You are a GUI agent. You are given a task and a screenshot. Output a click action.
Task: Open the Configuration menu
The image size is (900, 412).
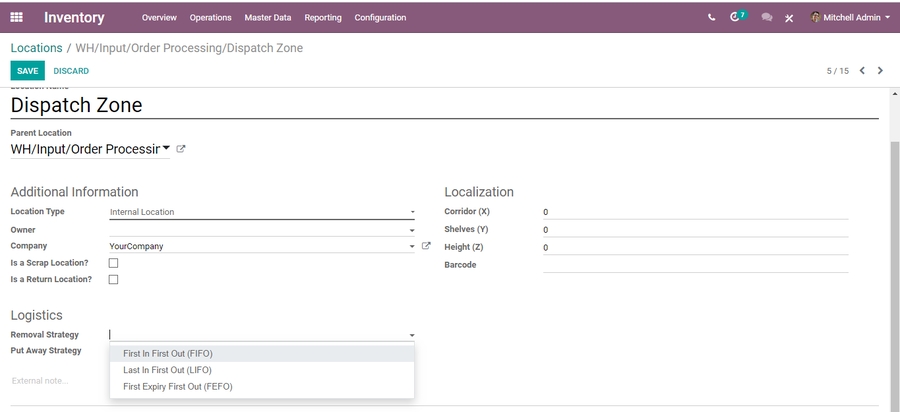[x=380, y=17]
